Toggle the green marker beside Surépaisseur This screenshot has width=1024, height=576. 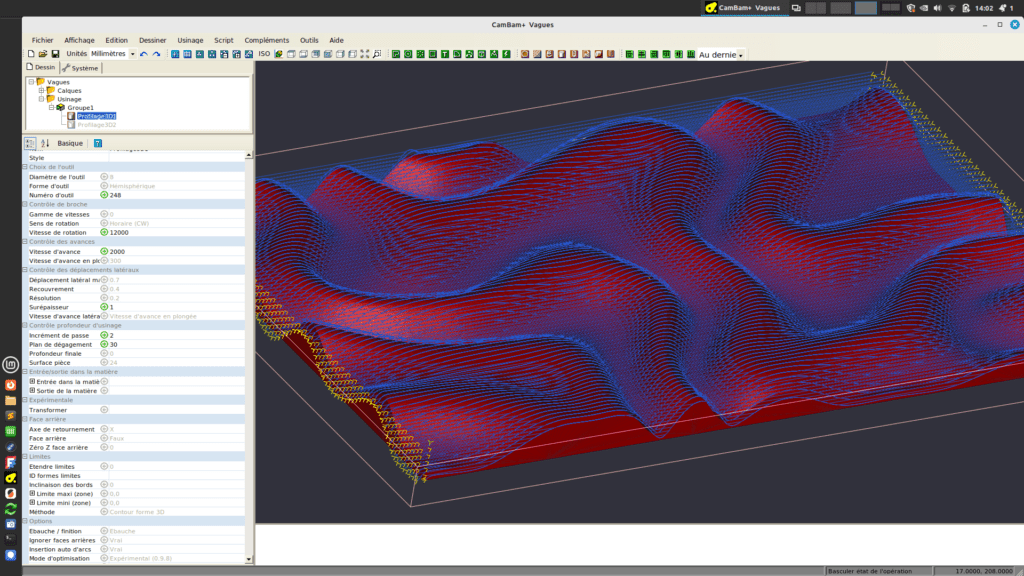pyautogui.click(x=104, y=307)
